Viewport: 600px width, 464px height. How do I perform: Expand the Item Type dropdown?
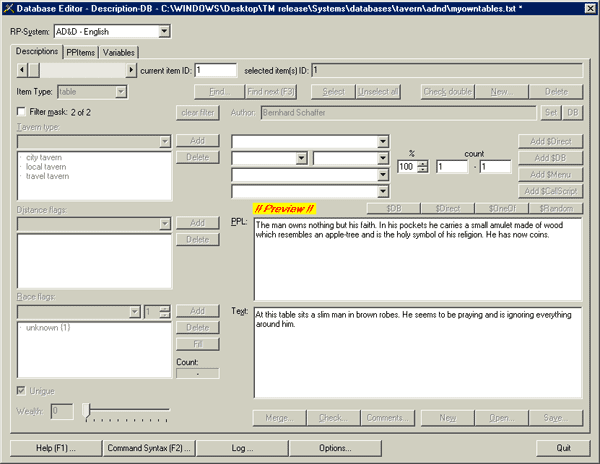(120, 91)
